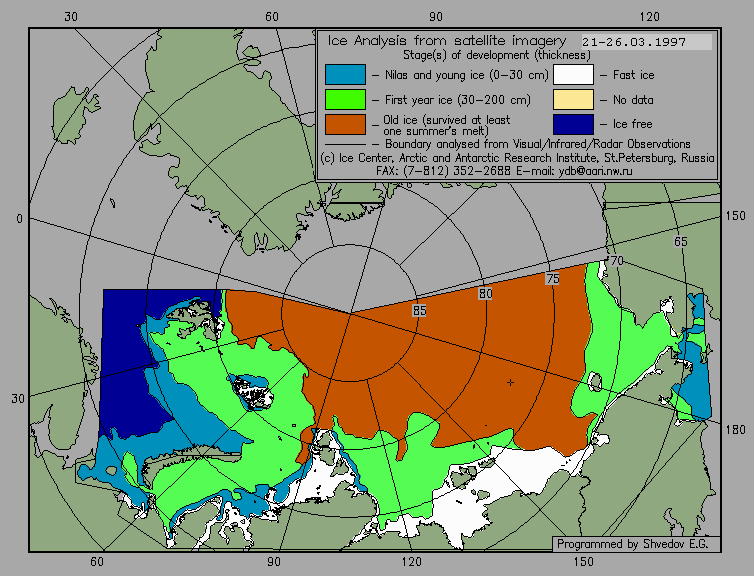Image resolution: width=754 pixels, height=576 pixels.
Task: Click the 70 latitude circle label
Action: (616, 261)
